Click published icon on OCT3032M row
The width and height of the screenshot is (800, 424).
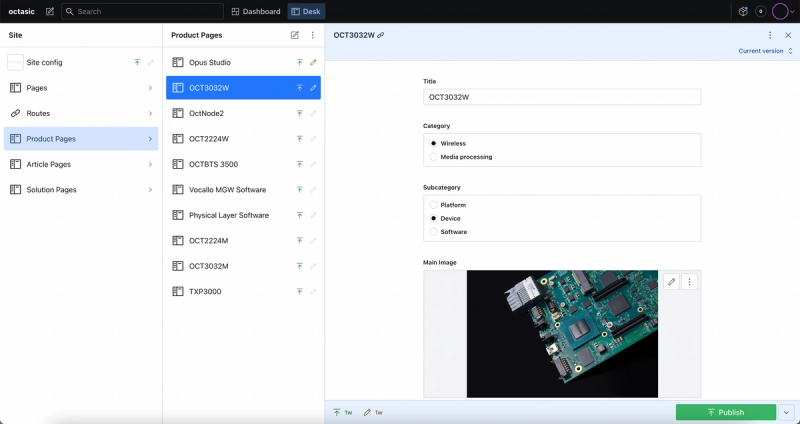pos(299,266)
